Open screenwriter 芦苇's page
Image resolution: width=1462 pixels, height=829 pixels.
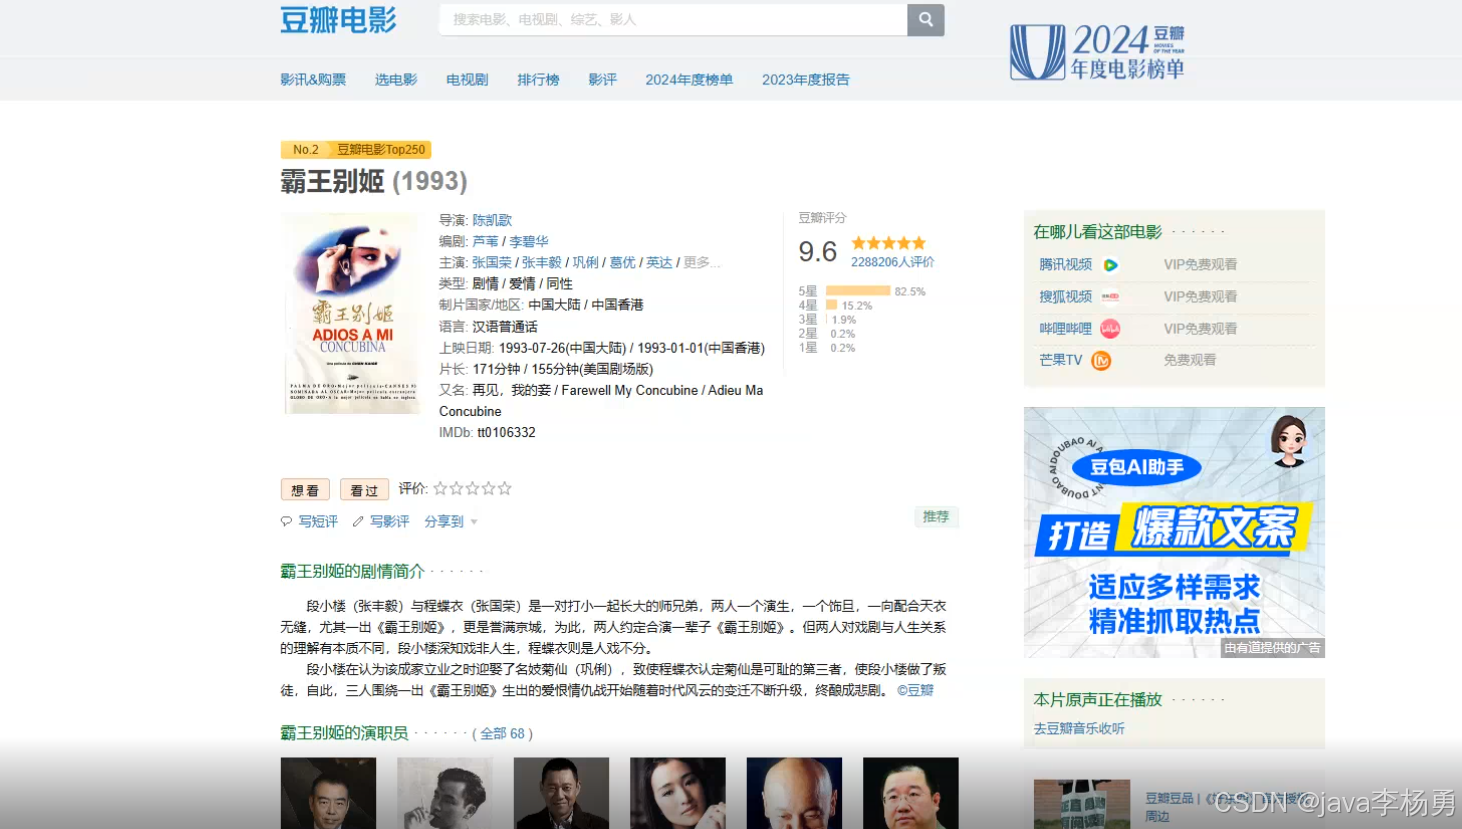pos(485,241)
